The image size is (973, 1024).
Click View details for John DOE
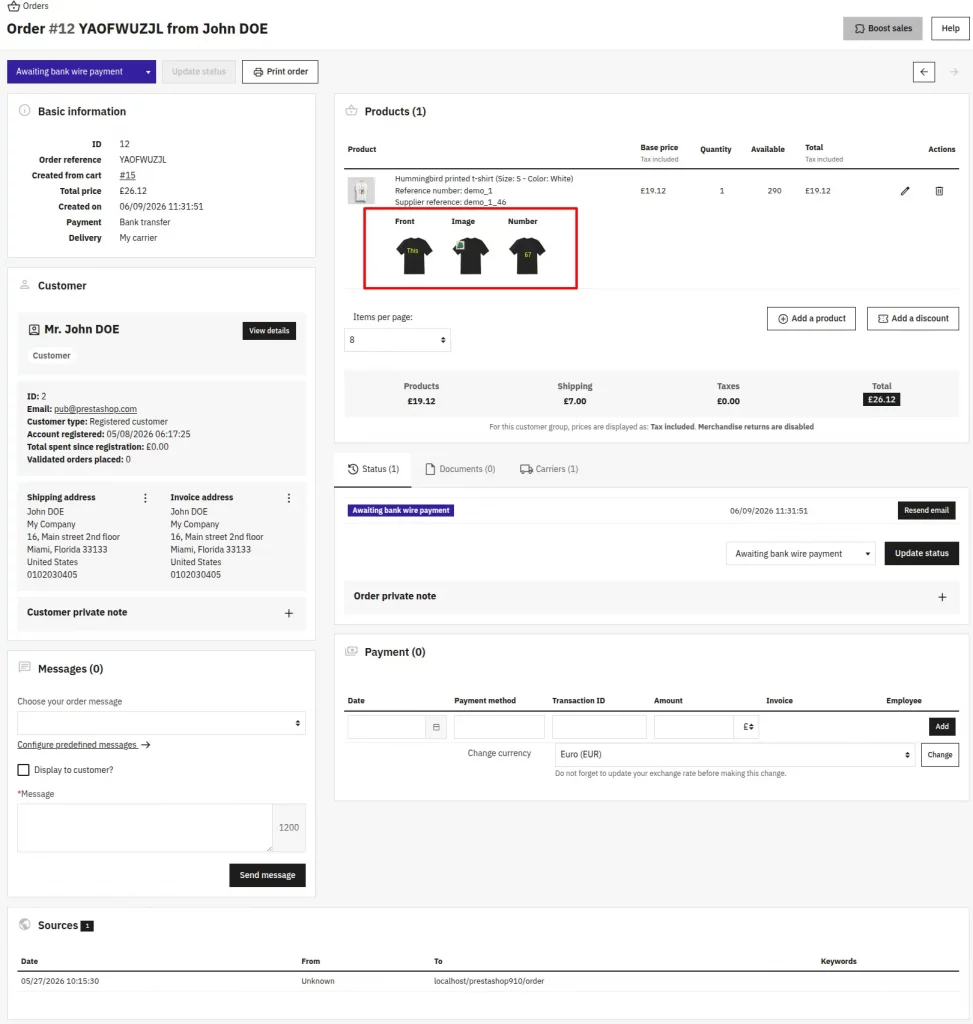(x=269, y=330)
